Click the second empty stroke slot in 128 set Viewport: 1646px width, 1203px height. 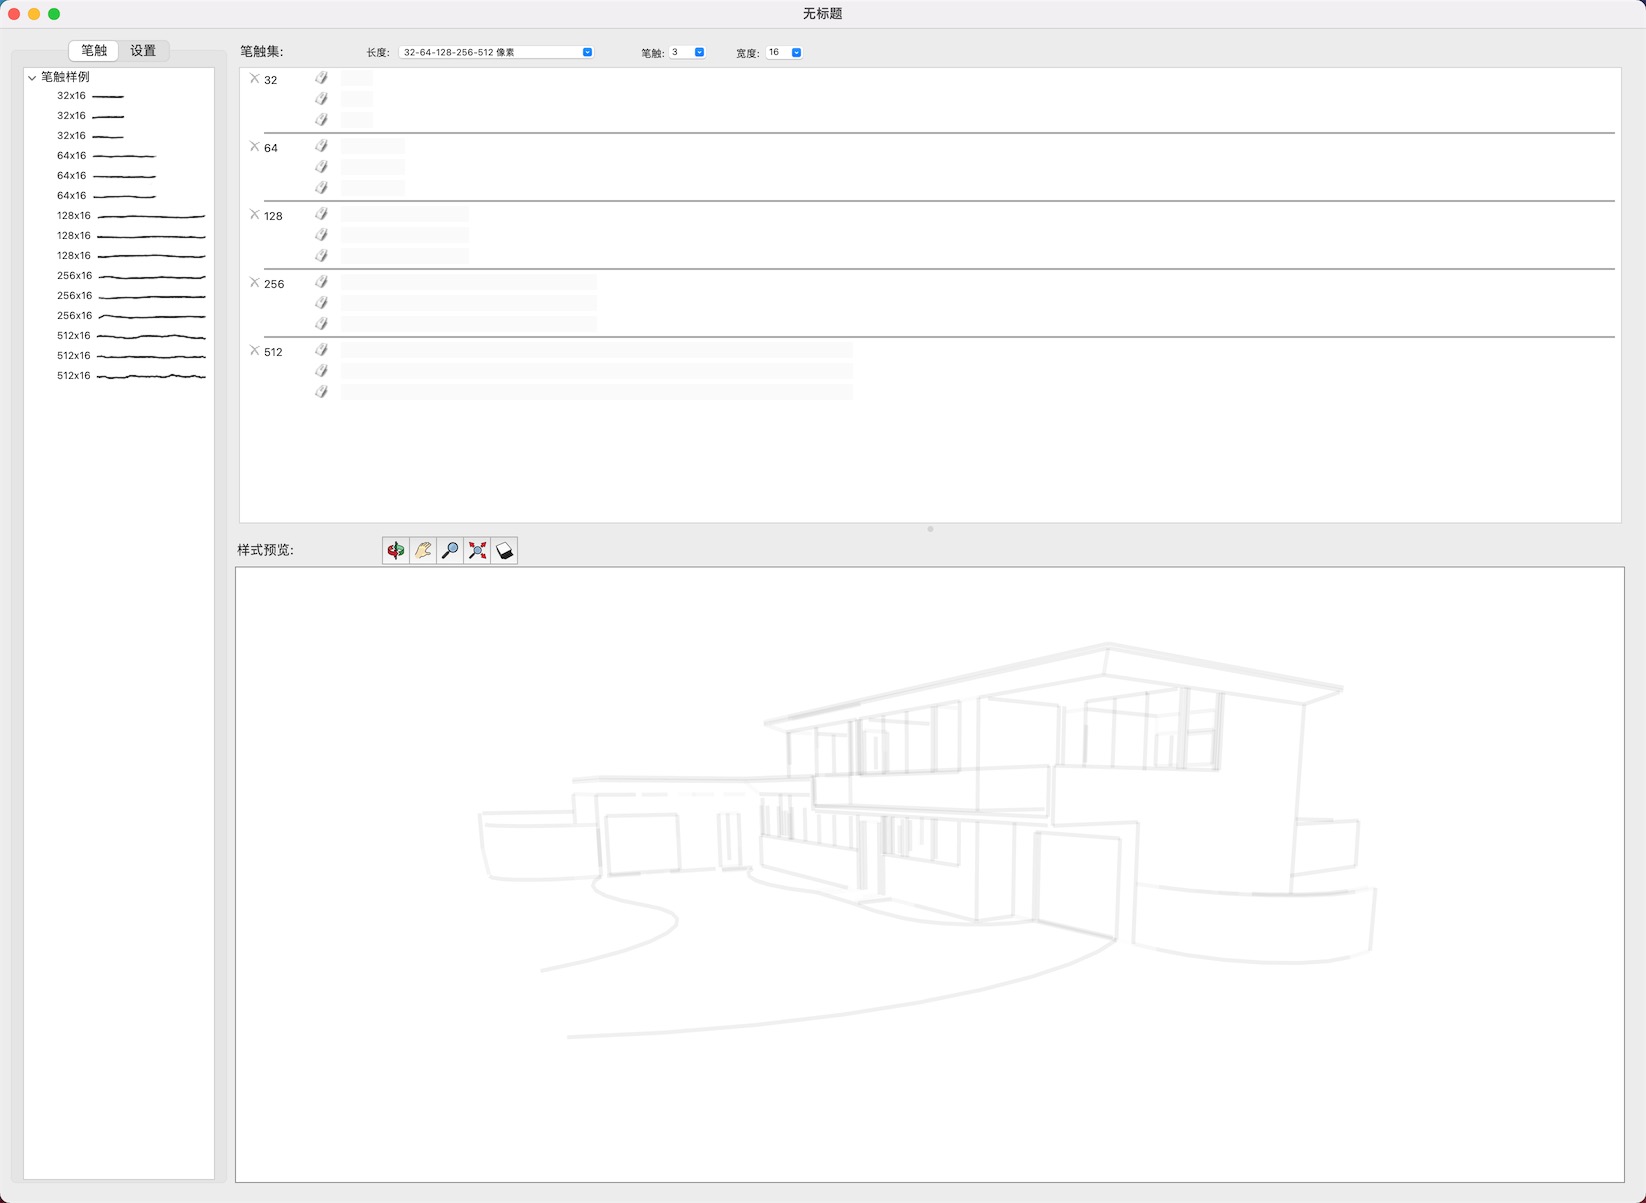405,234
